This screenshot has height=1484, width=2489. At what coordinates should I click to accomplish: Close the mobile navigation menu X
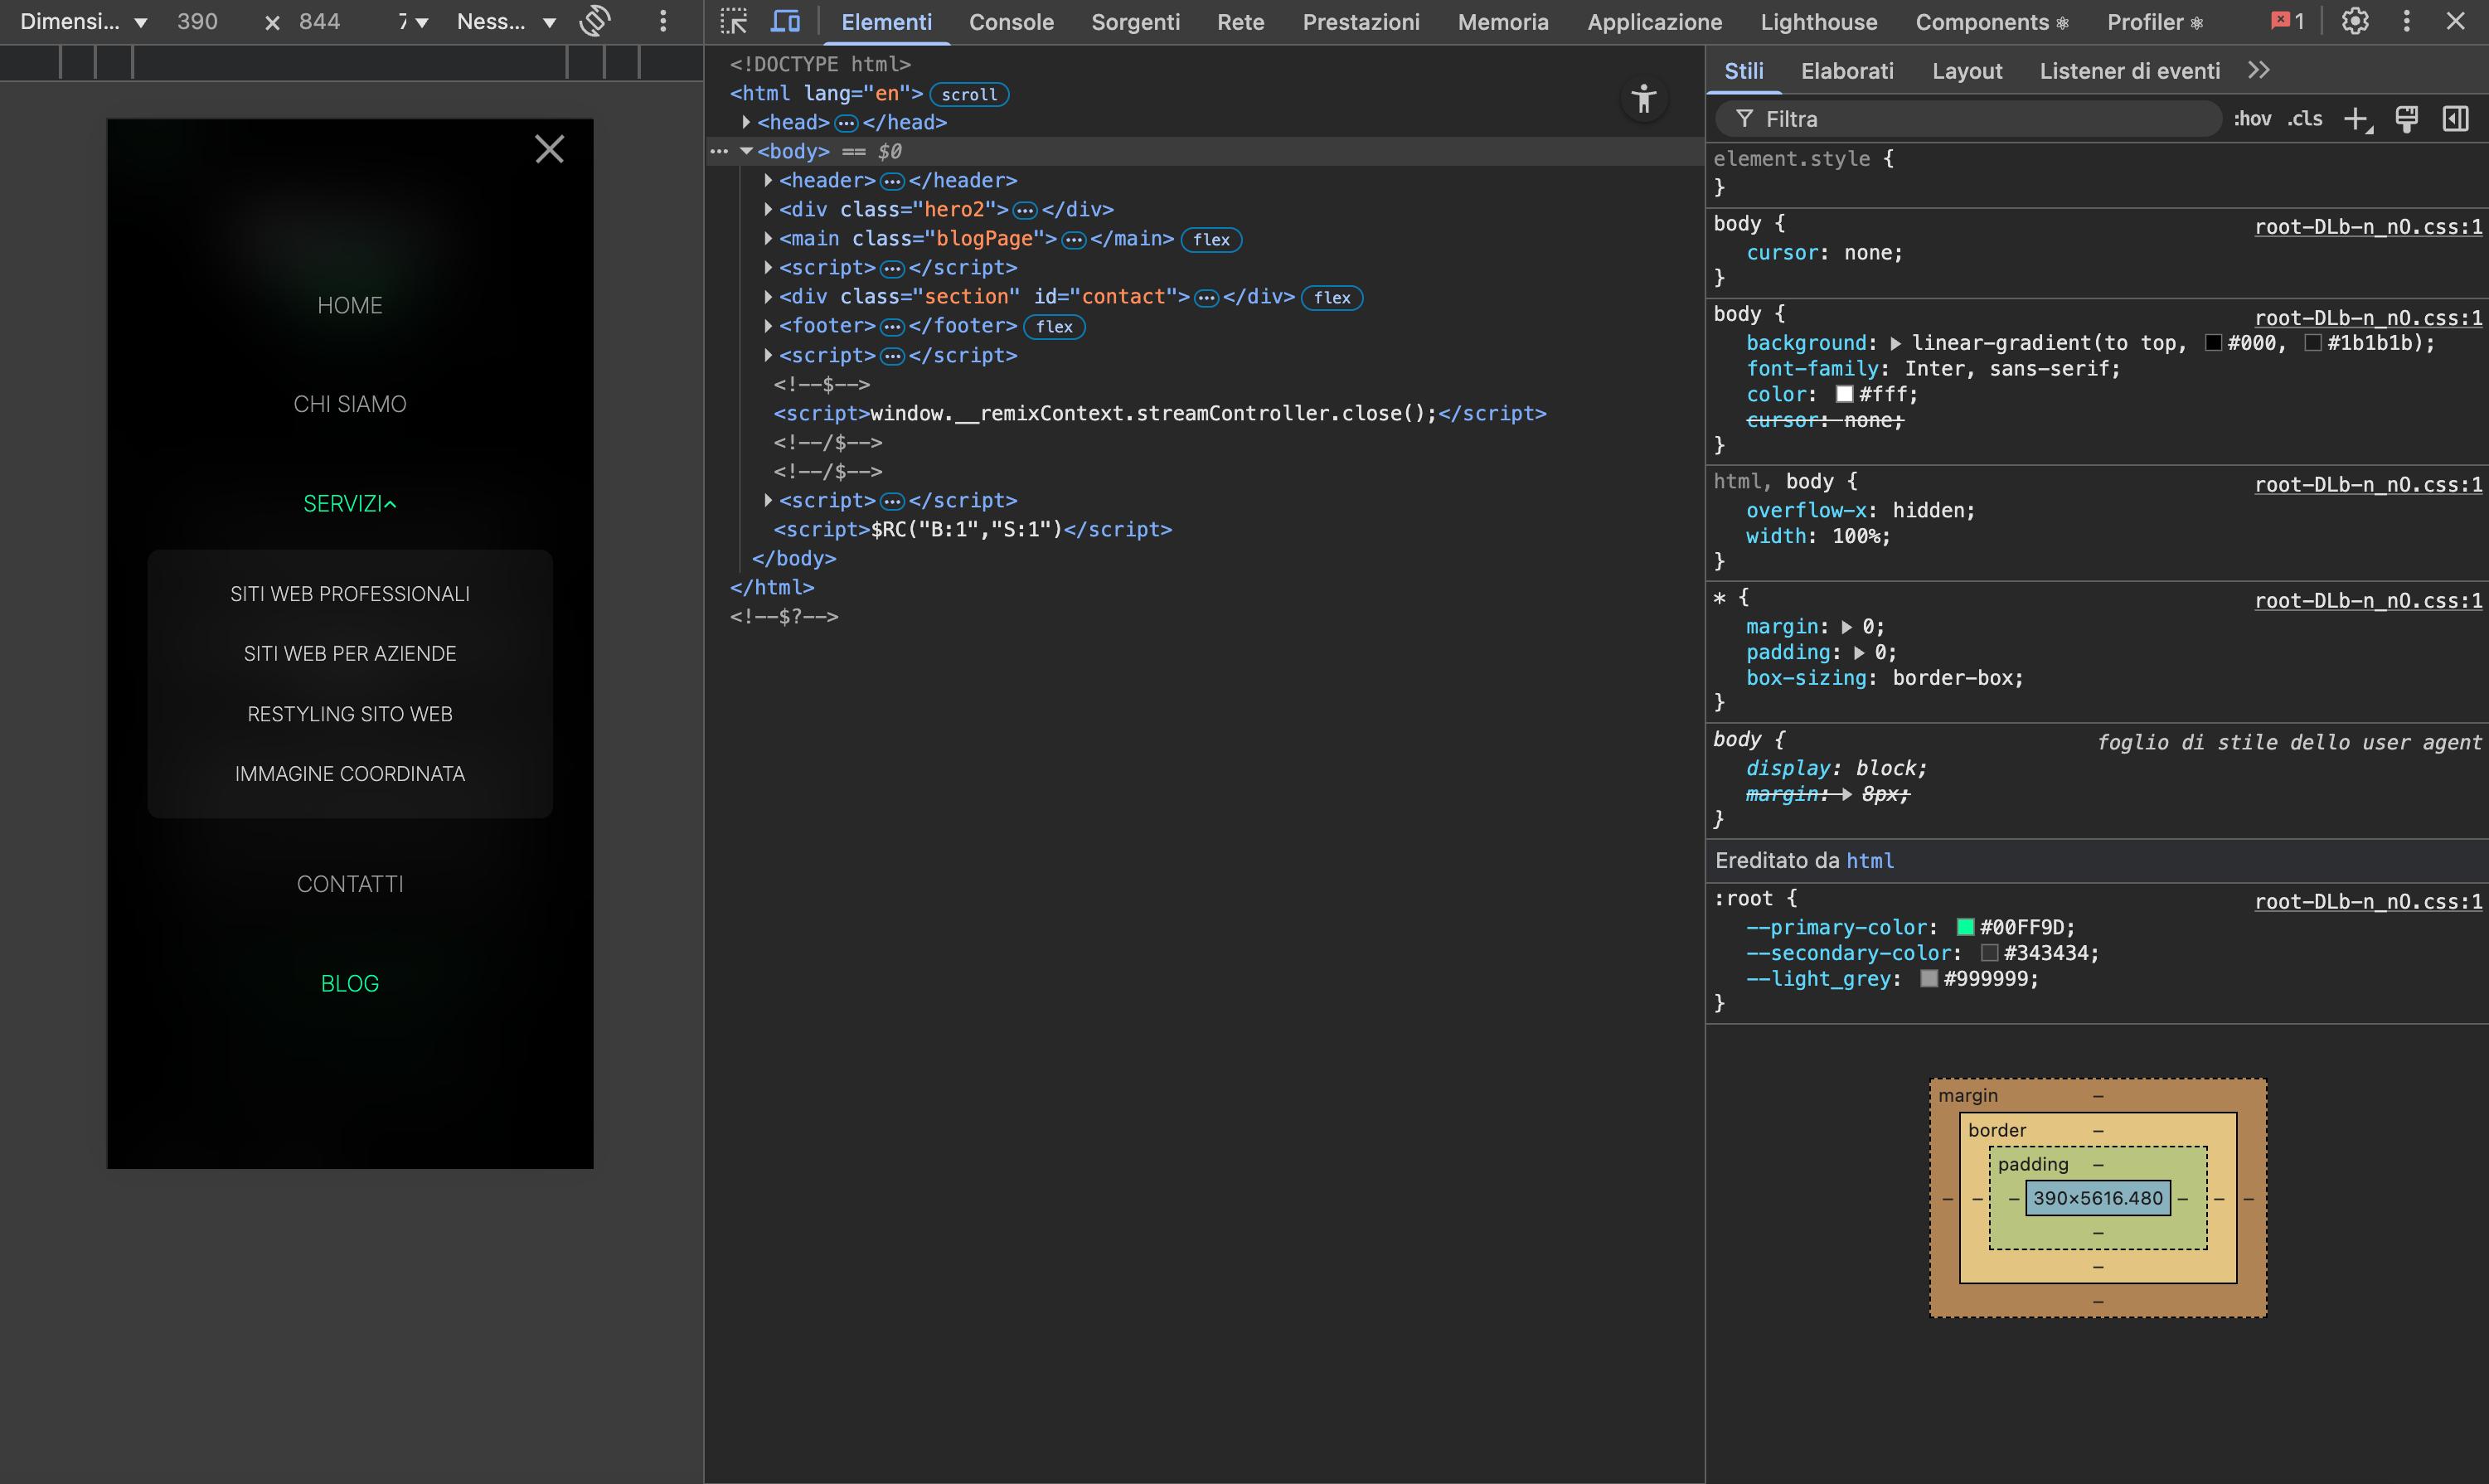pyautogui.click(x=549, y=149)
